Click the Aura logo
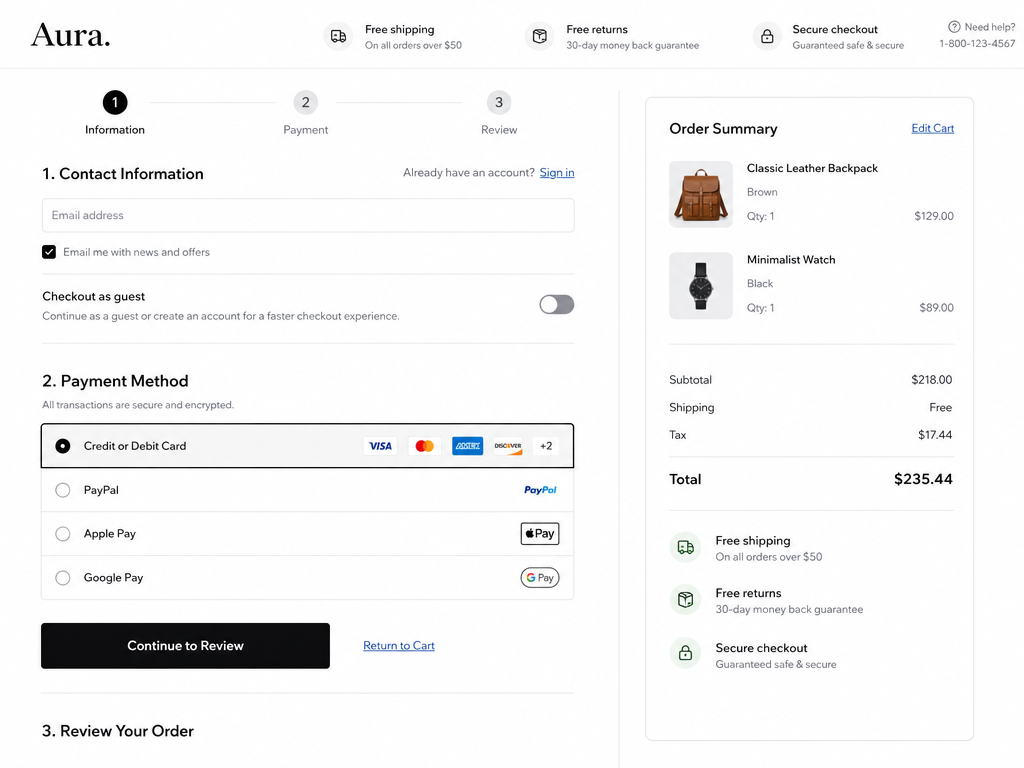The height and width of the screenshot is (768, 1024). pos(71,35)
